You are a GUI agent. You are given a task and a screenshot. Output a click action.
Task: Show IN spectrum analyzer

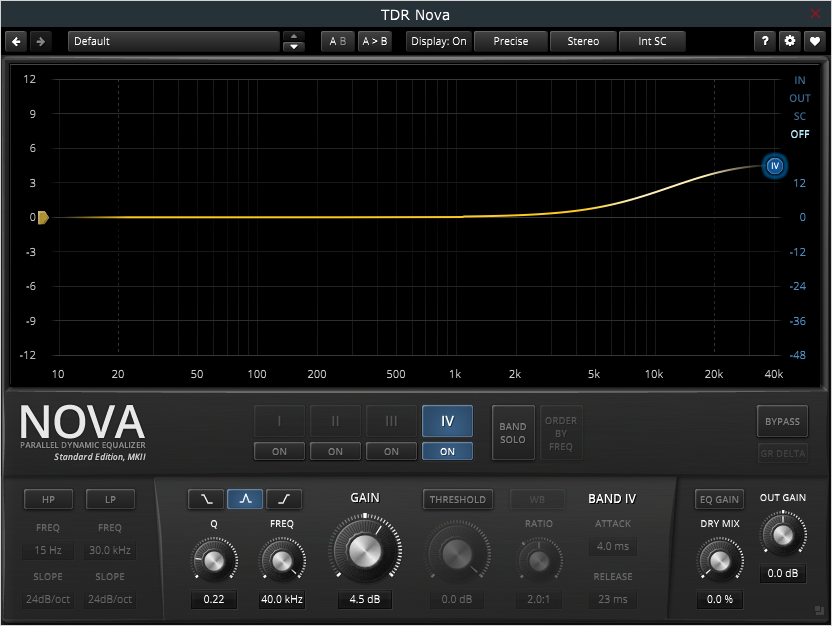tap(800, 80)
